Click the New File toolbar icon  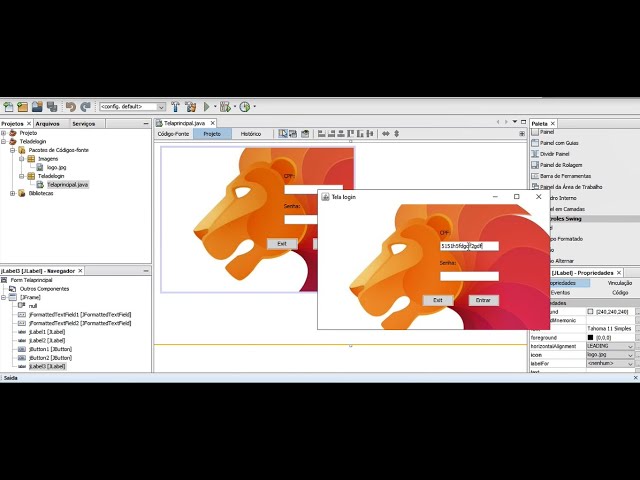pyautogui.click(x=8, y=107)
